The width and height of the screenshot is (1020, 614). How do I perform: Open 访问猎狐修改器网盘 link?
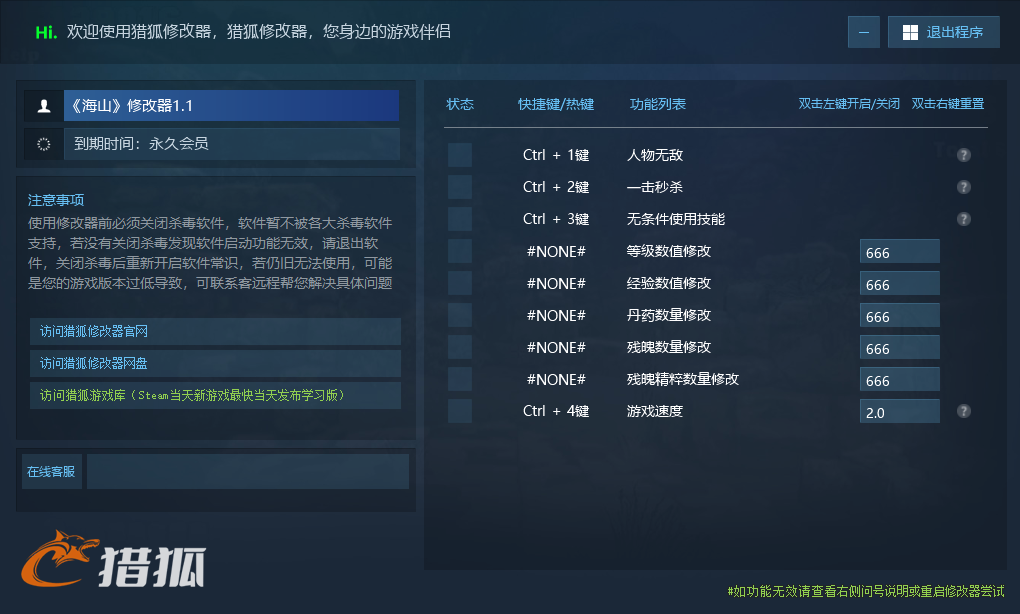(x=215, y=364)
